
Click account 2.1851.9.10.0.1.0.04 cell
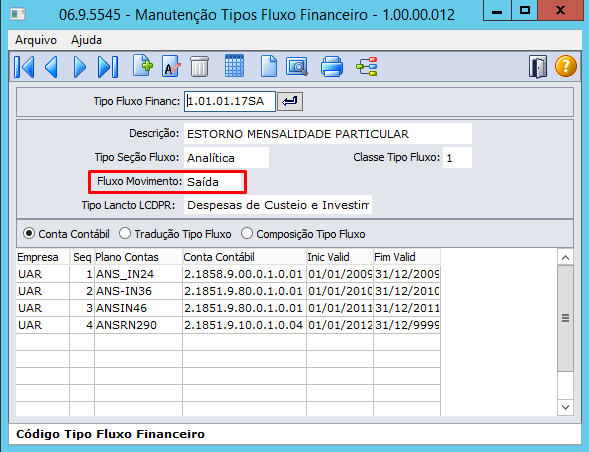pos(245,325)
